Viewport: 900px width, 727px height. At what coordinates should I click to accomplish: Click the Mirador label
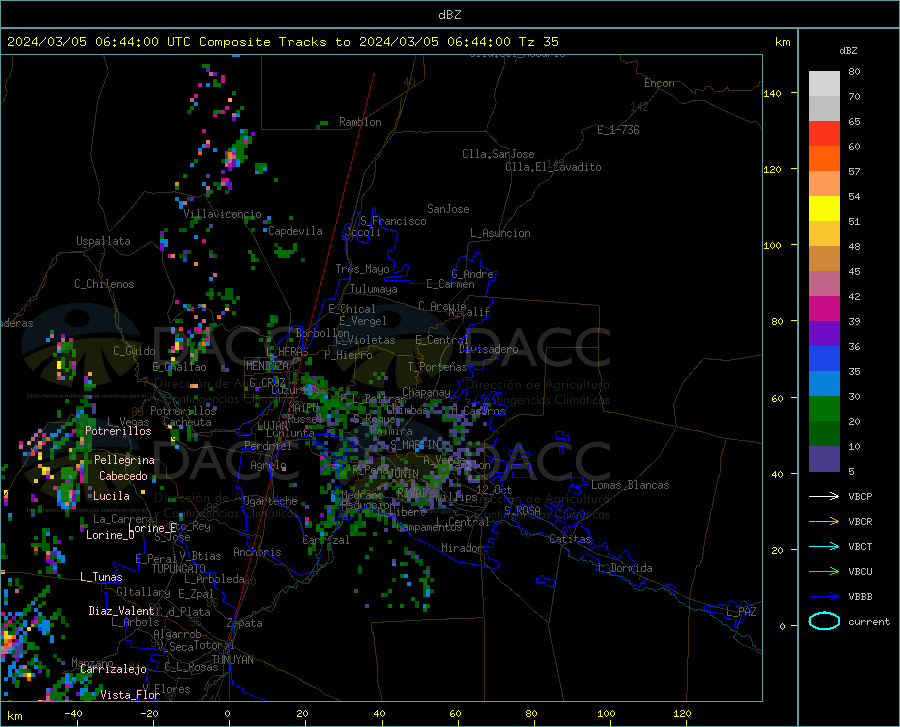click(x=461, y=548)
